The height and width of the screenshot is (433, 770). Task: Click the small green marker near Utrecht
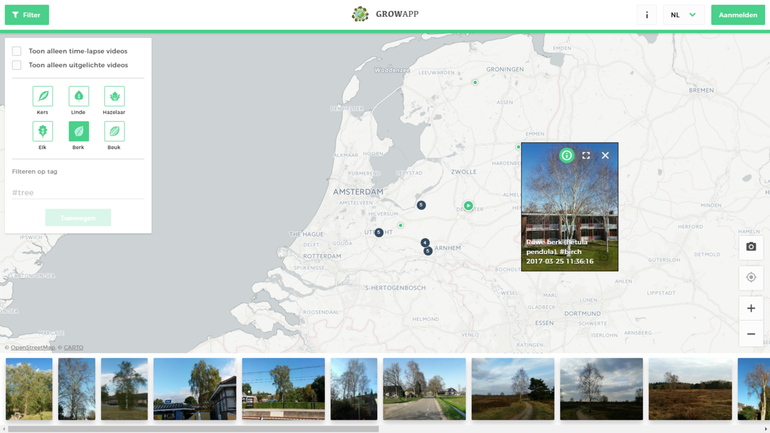pos(401,225)
